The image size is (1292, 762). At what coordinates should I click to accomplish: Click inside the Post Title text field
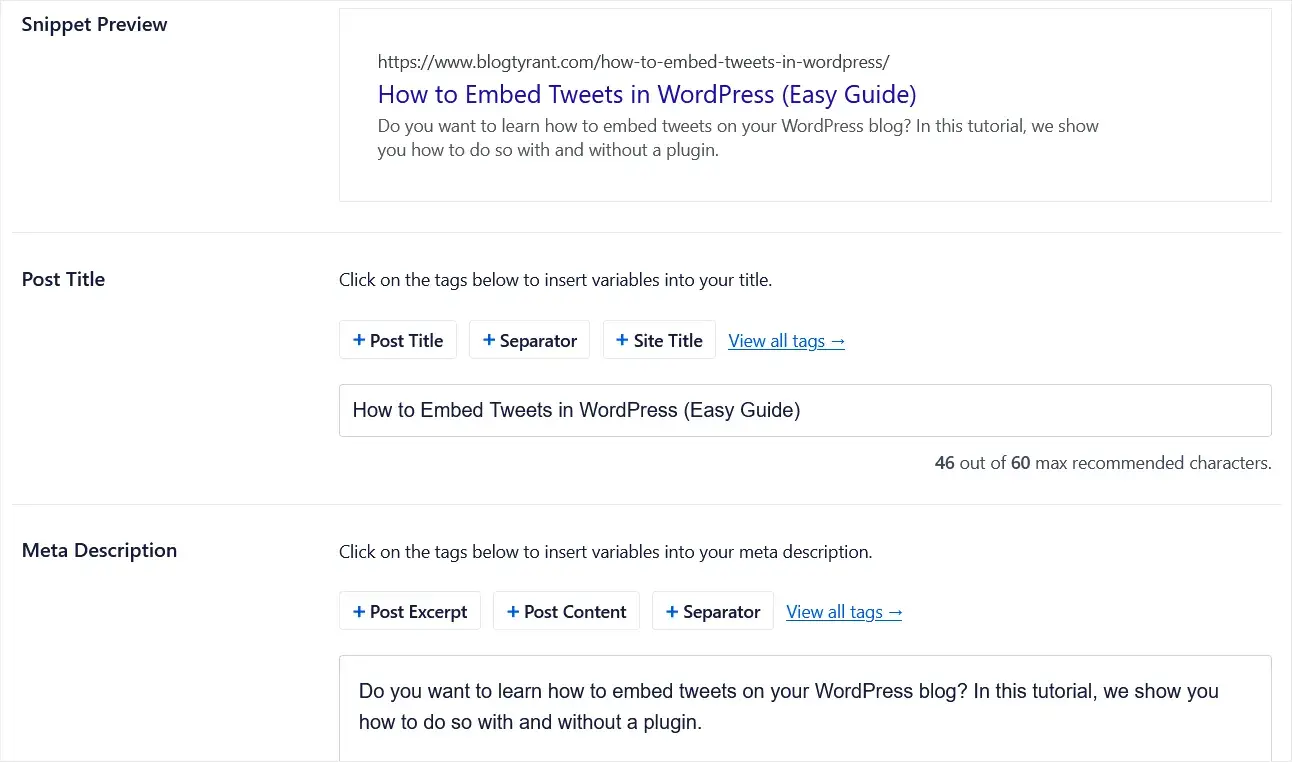coord(805,410)
